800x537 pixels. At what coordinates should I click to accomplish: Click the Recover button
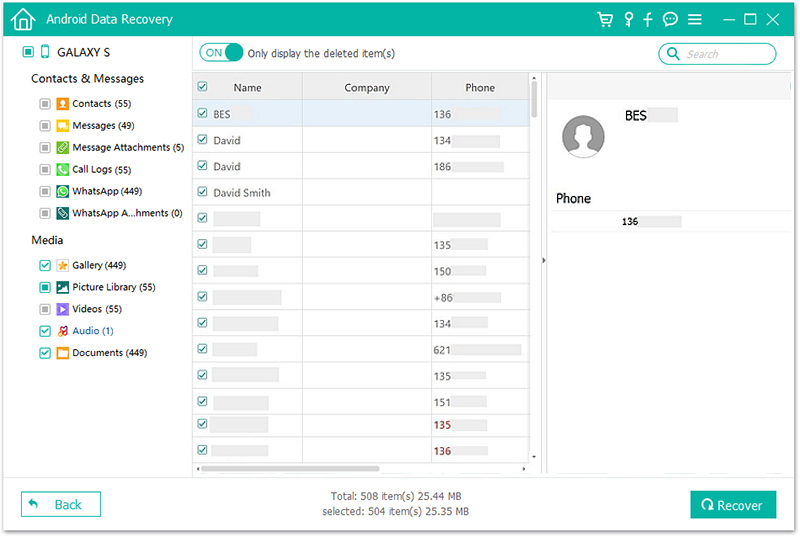[733, 505]
